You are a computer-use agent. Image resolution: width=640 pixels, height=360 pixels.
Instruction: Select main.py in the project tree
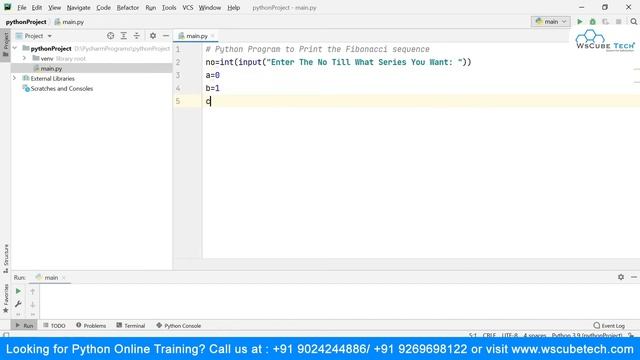tap(51, 69)
